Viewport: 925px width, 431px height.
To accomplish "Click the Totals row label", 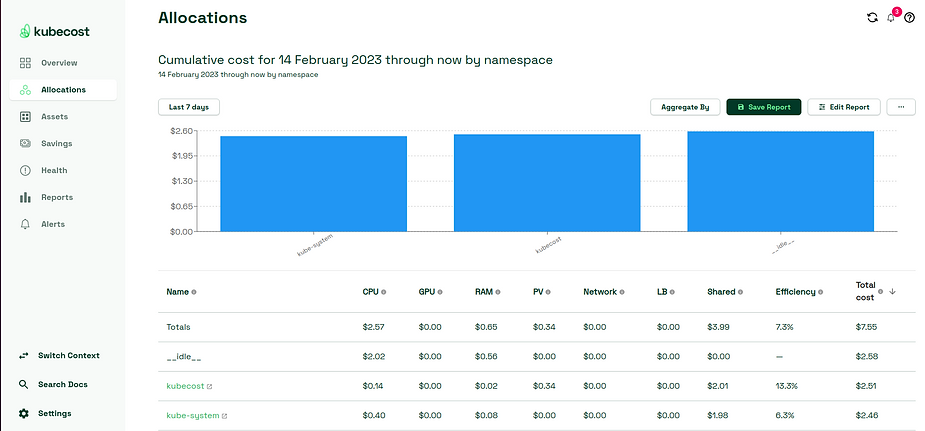I will (178, 327).
